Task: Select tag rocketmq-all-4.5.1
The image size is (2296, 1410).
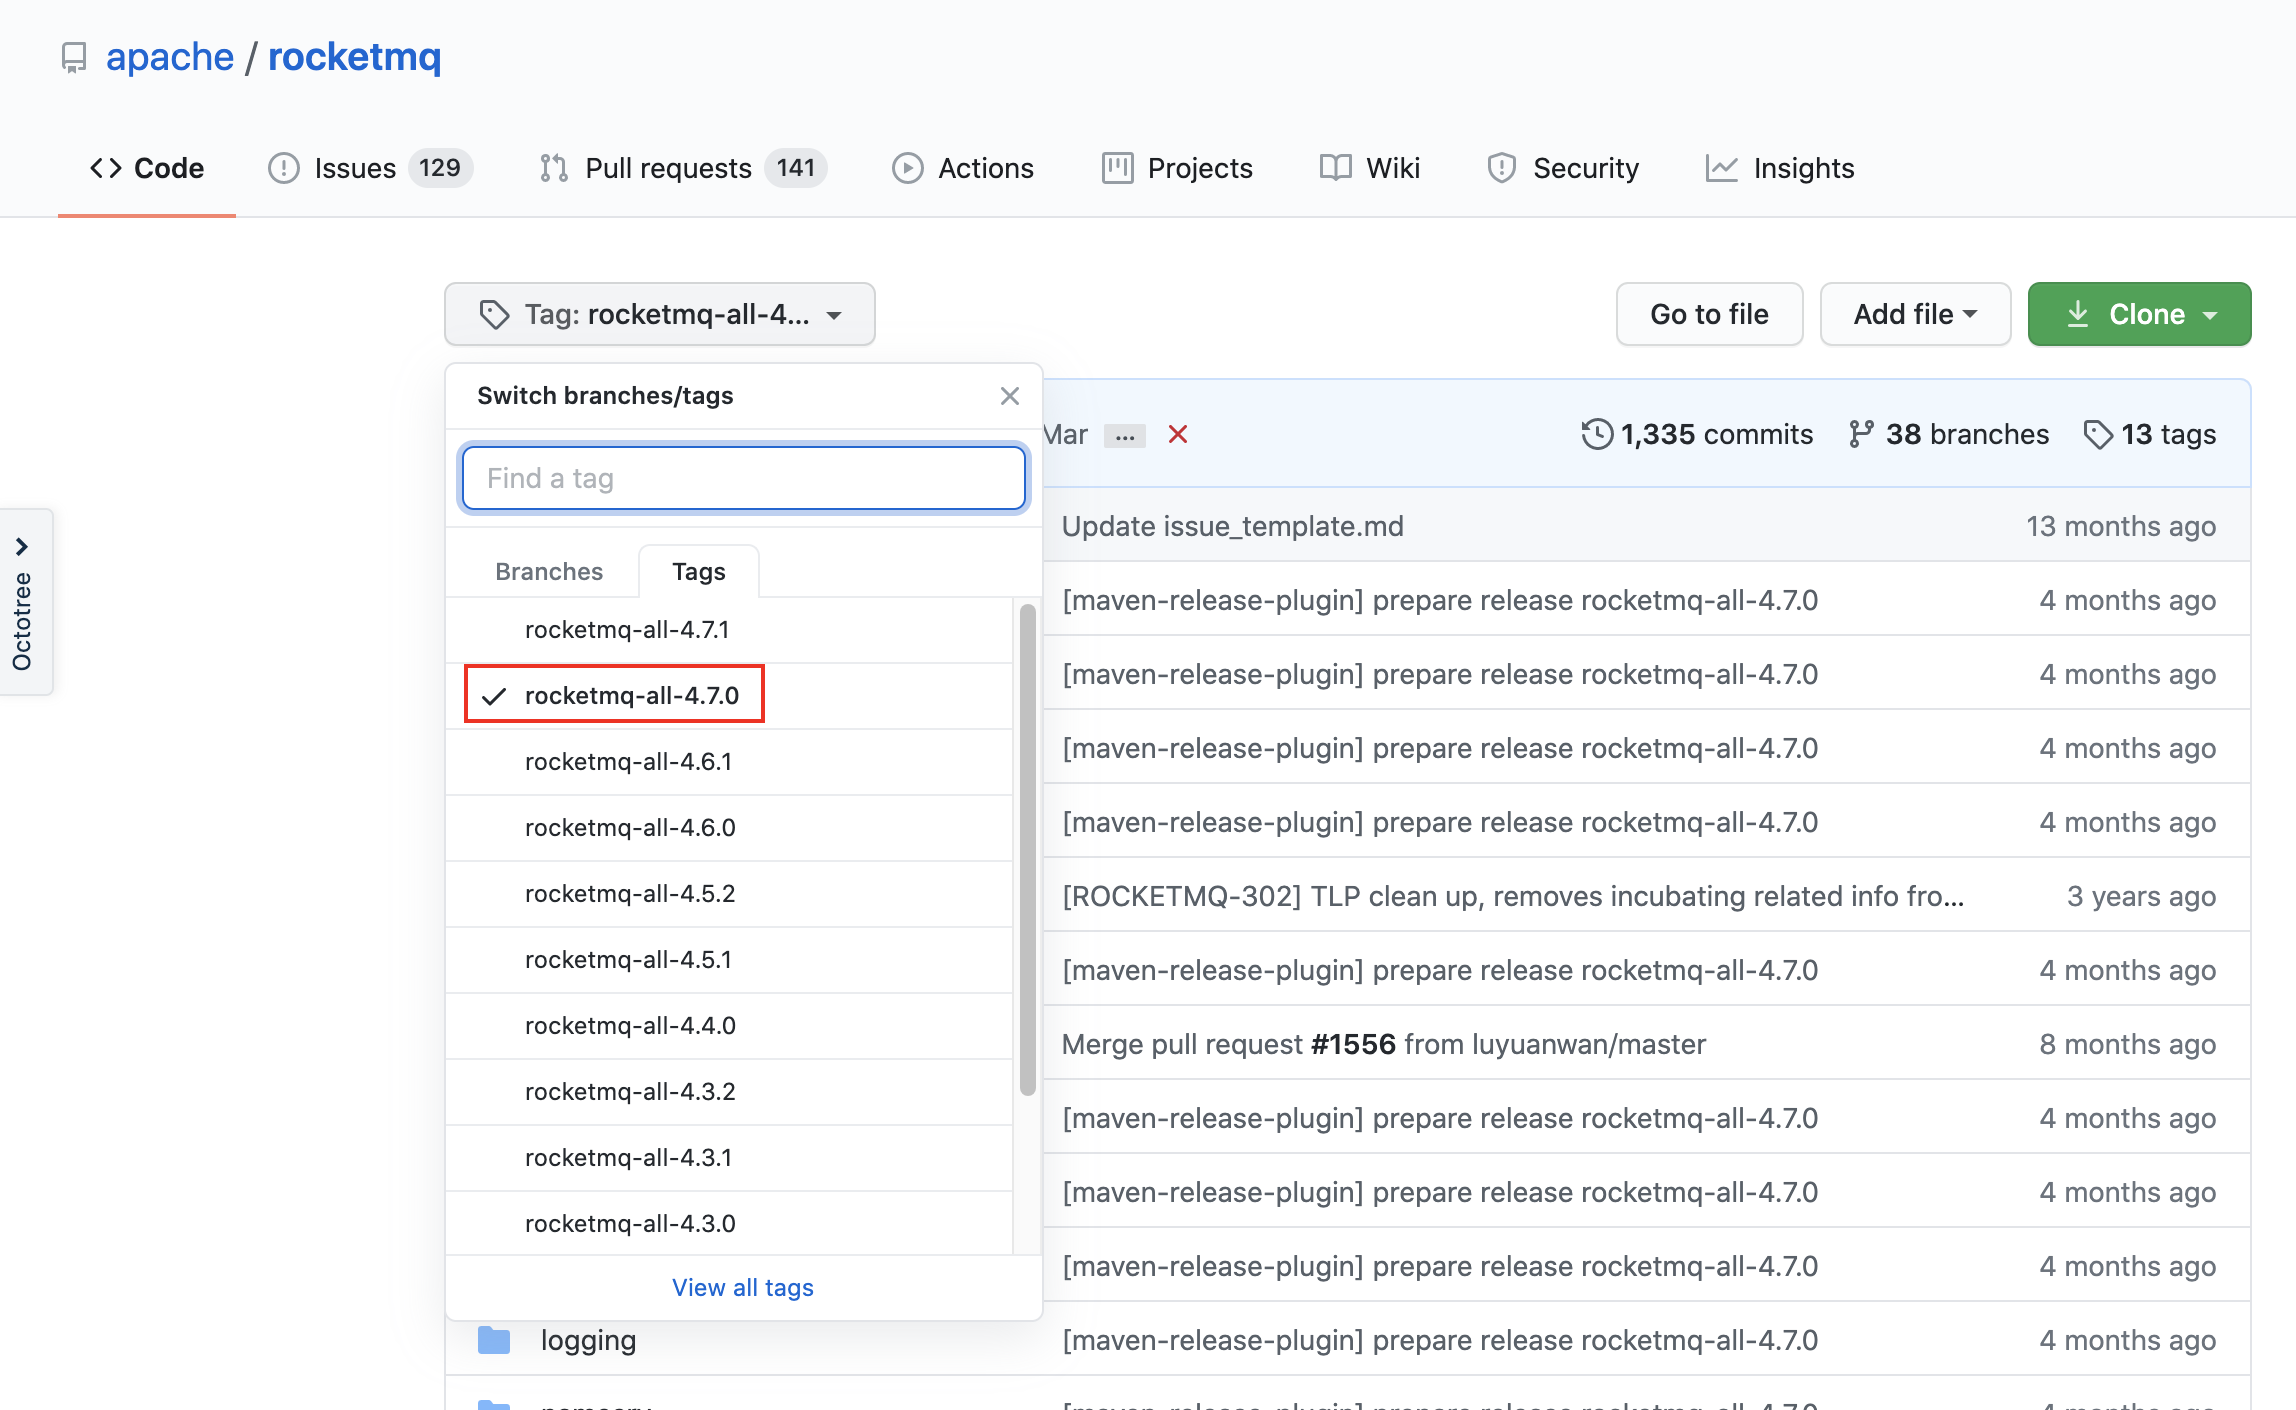Action: 729,960
